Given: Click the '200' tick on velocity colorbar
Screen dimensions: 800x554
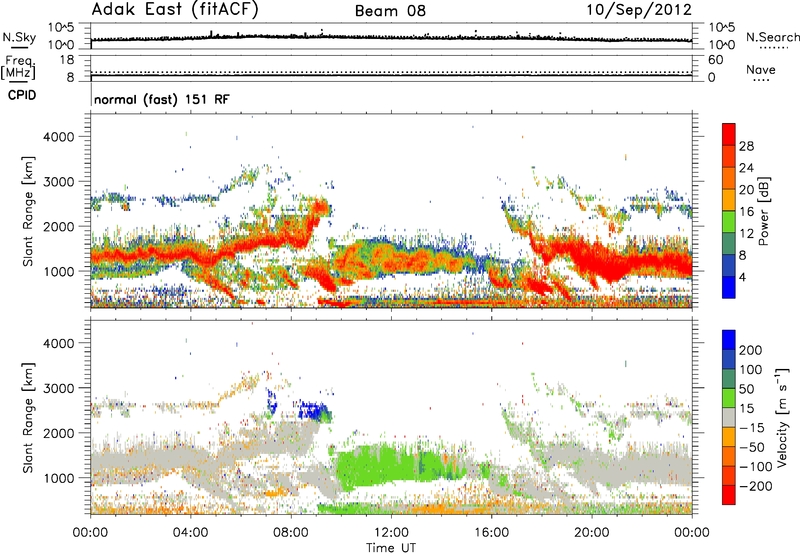Looking at the screenshot, I should [751, 350].
